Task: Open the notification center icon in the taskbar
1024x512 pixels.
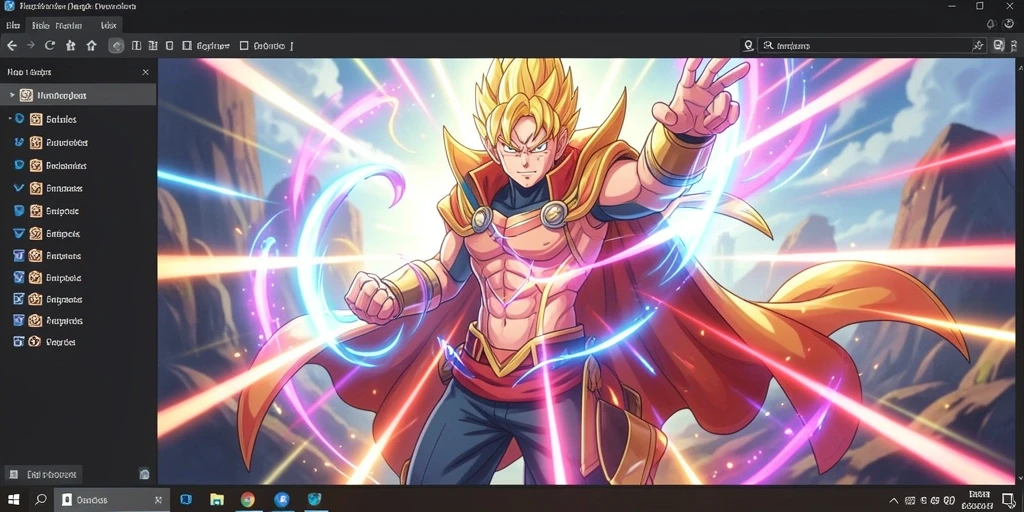Action: pos(1009,500)
